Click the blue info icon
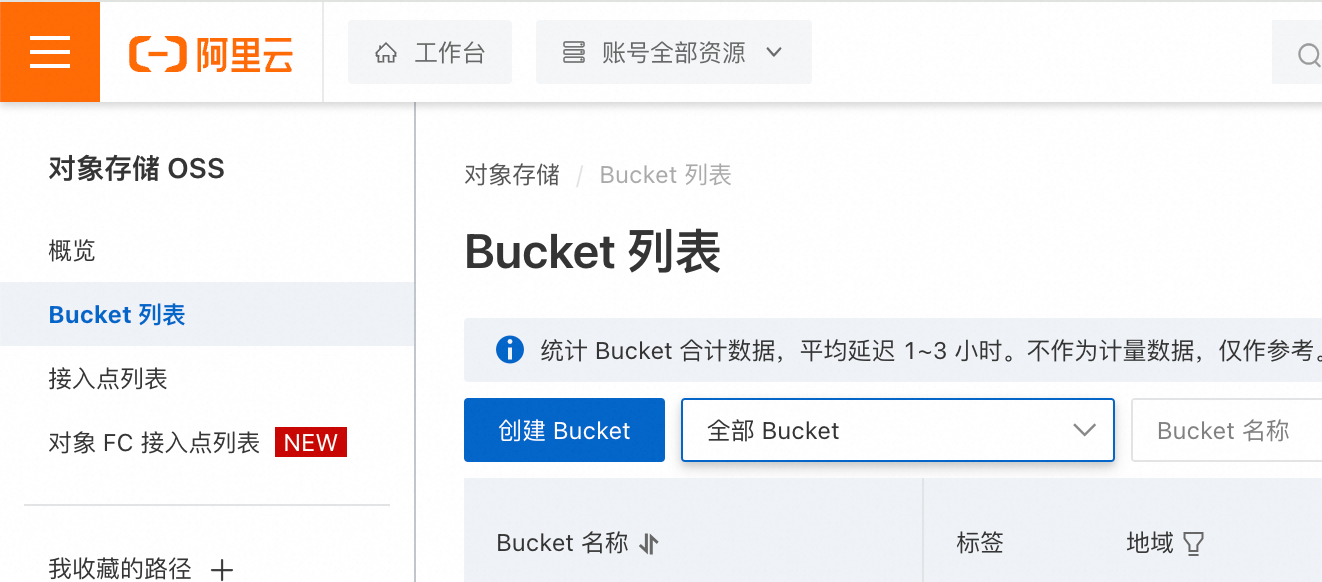Screen dimensions: 1322x582 point(510,350)
